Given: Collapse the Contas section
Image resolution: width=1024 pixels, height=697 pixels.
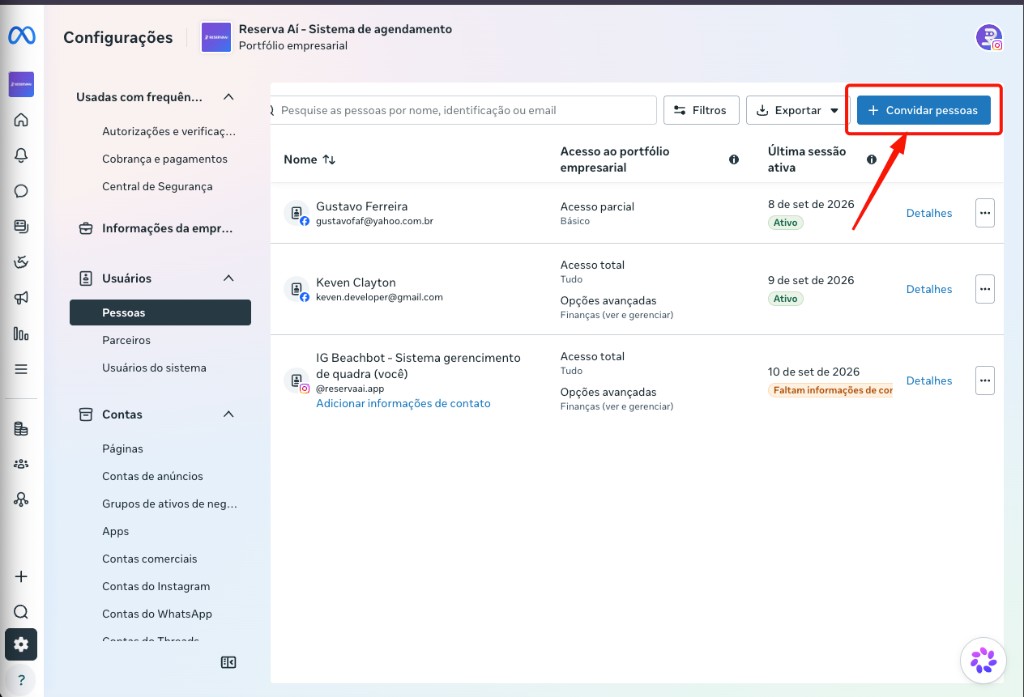Looking at the screenshot, I should (229, 414).
